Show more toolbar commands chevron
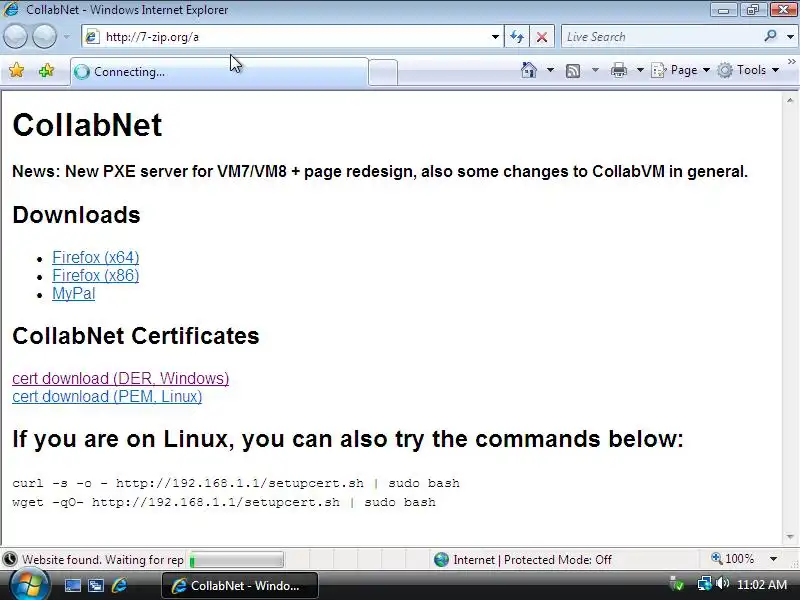800x600 pixels. (791, 62)
